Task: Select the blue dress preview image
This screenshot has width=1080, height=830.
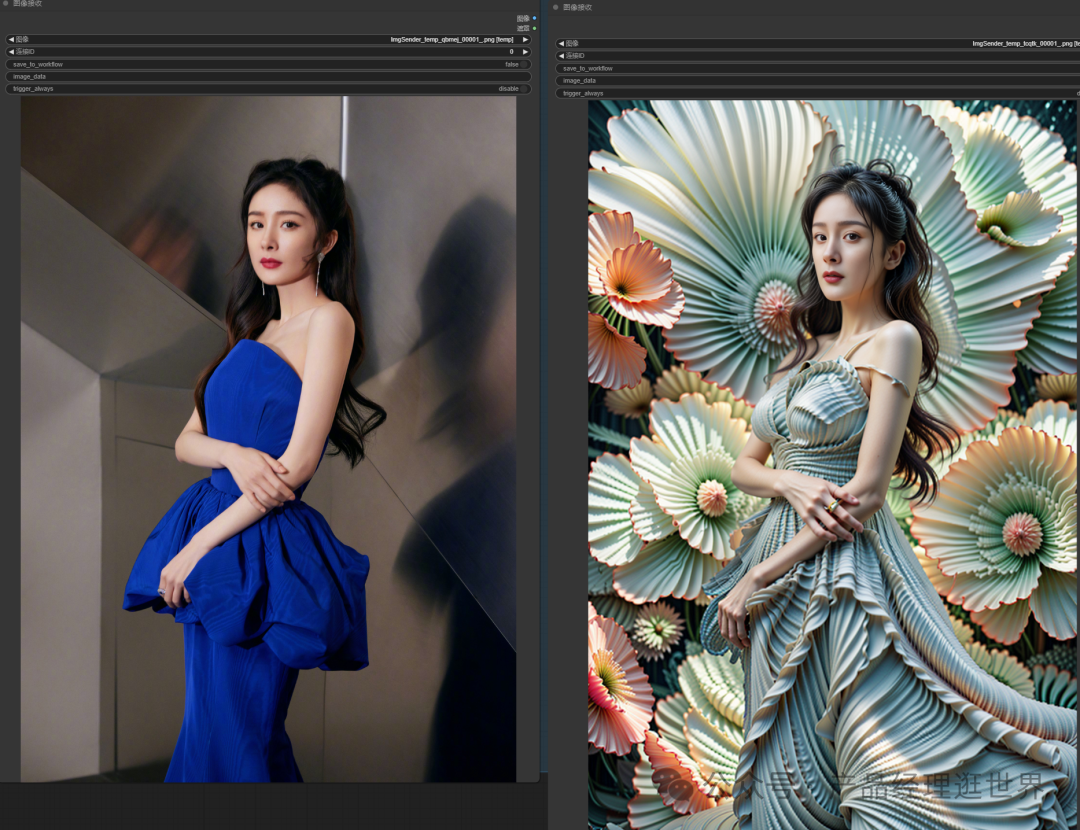Action: click(x=268, y=440)
